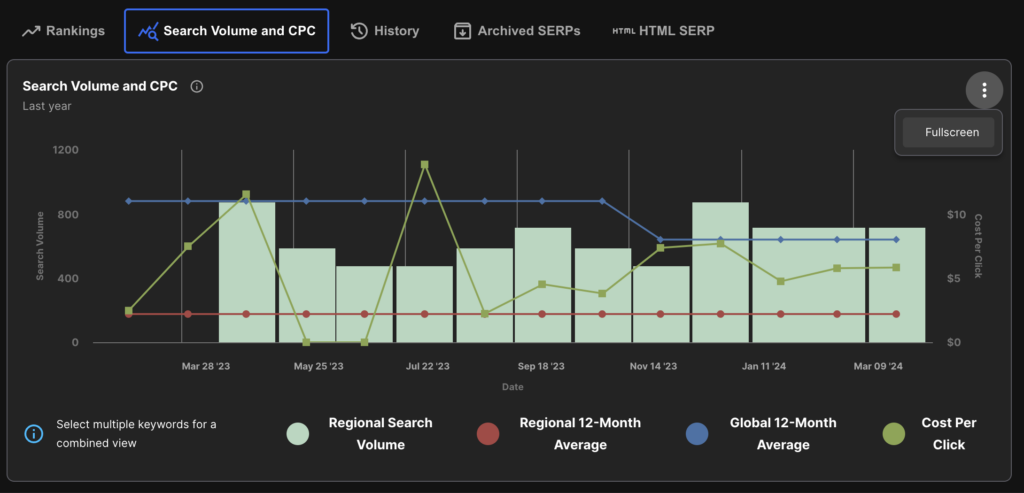
Task: Click the green Cost Per Click legend swatch
Action: [896, 433]
